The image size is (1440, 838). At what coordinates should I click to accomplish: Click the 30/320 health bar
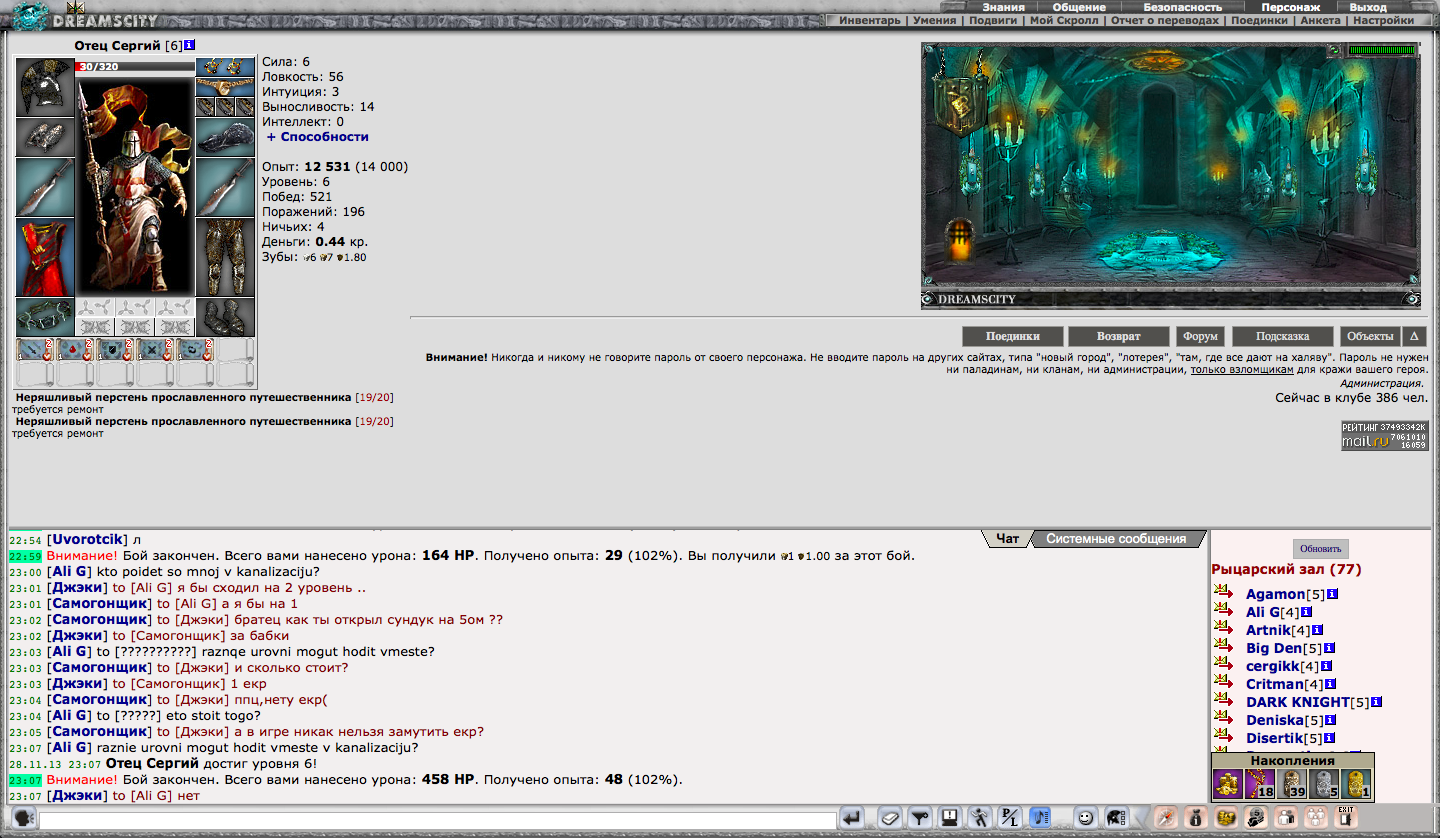point(135,67)
